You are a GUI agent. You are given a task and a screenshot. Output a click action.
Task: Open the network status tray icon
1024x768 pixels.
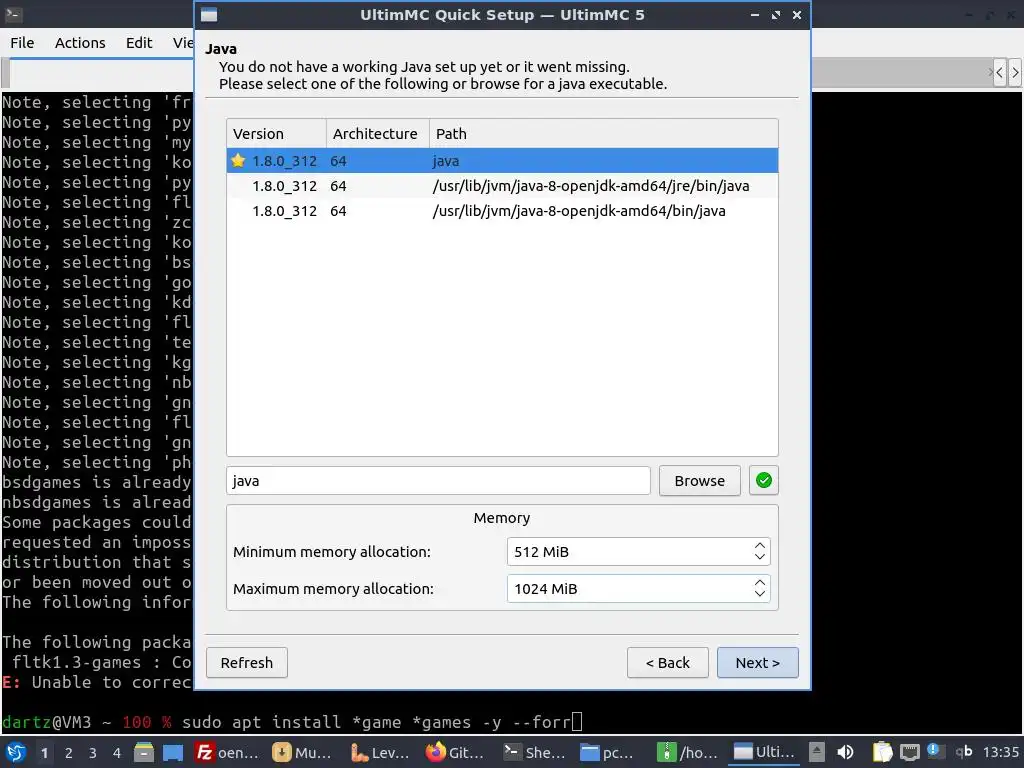[909, 753]
